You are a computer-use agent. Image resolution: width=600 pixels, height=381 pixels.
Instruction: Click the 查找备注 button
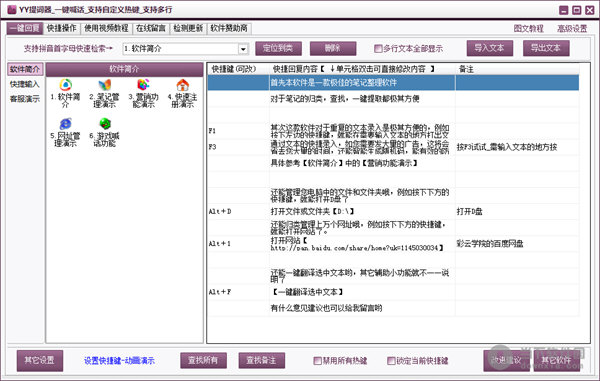(262, 360)
